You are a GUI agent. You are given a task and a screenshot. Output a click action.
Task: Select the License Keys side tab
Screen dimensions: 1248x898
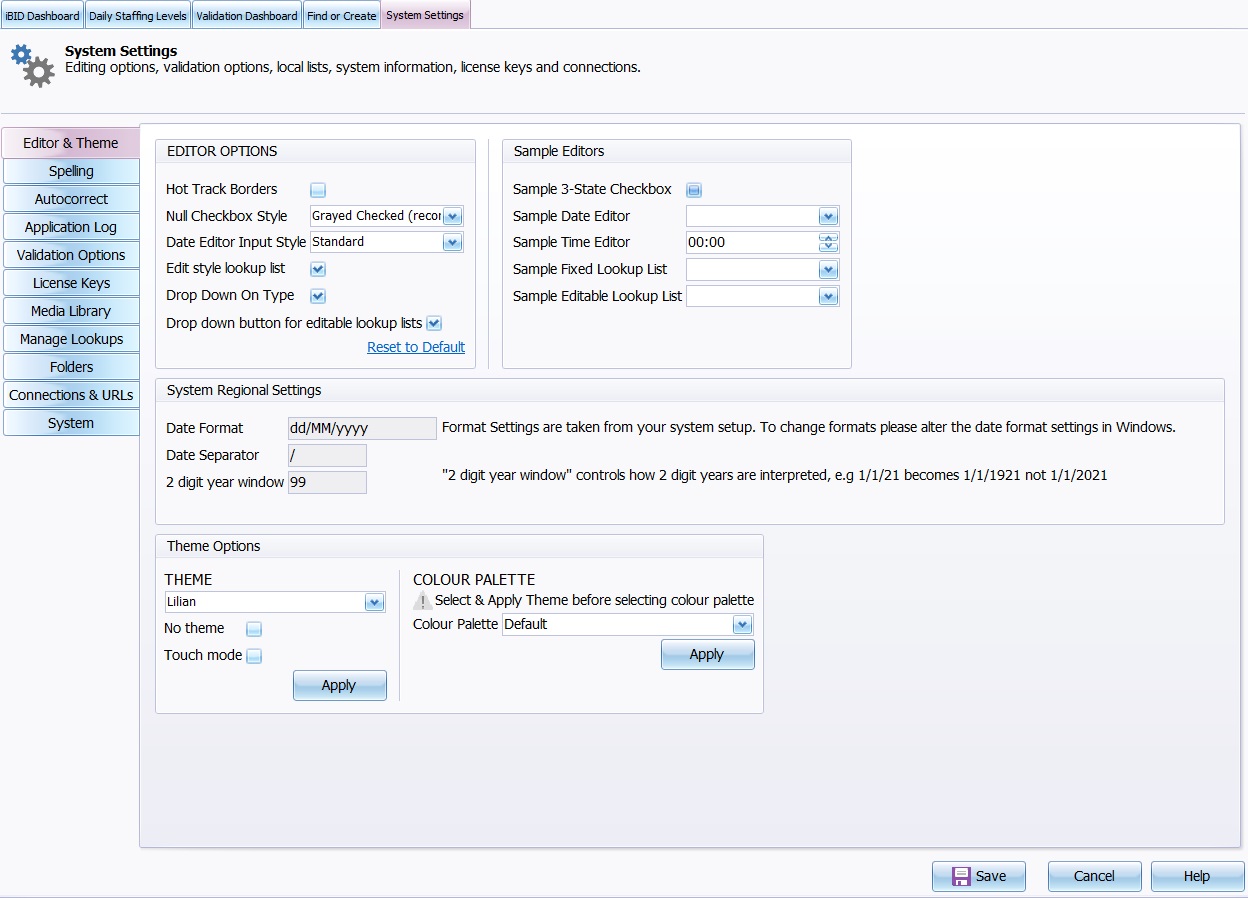coord(71,283)
